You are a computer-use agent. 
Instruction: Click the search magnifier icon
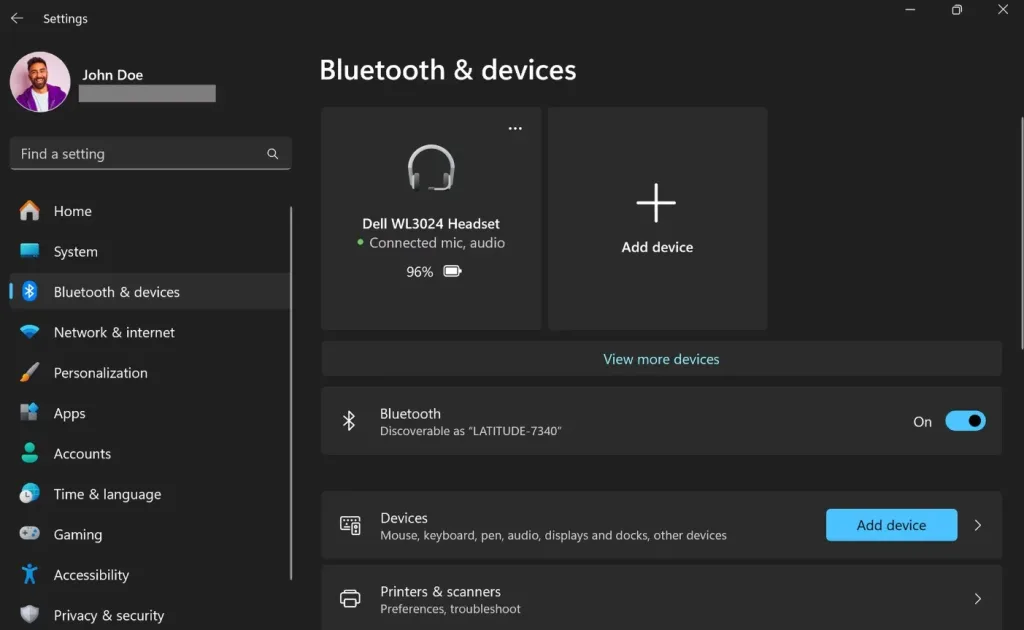272,154
